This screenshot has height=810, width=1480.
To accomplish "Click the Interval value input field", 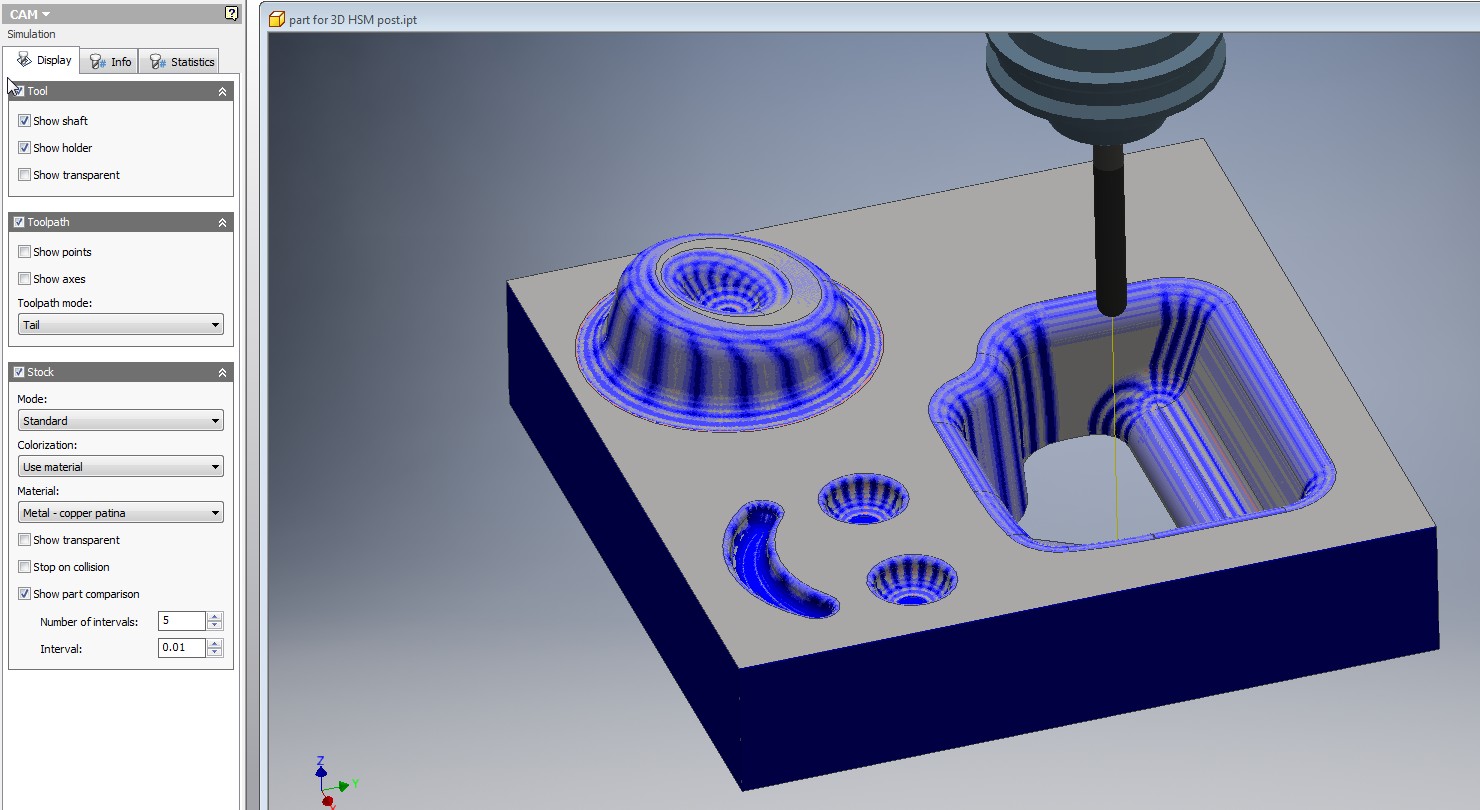I will coord(181,648).
